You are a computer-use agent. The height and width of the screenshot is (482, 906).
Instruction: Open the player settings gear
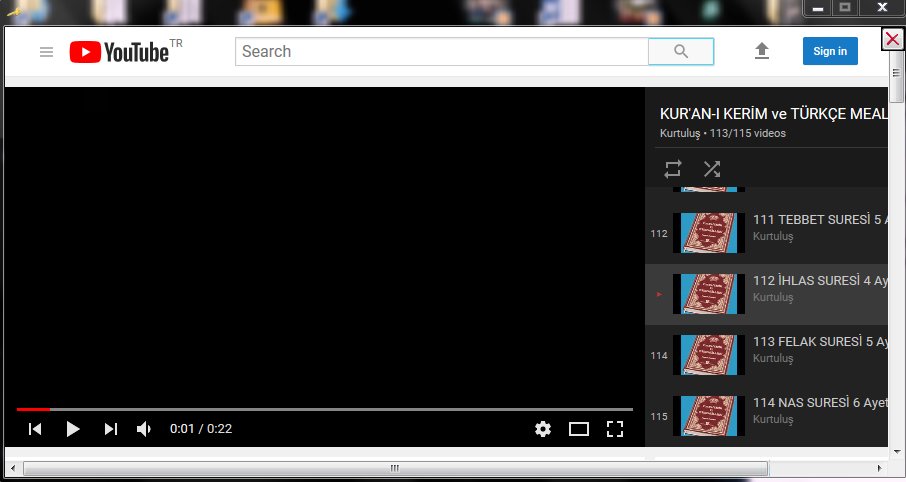point(543,429)
